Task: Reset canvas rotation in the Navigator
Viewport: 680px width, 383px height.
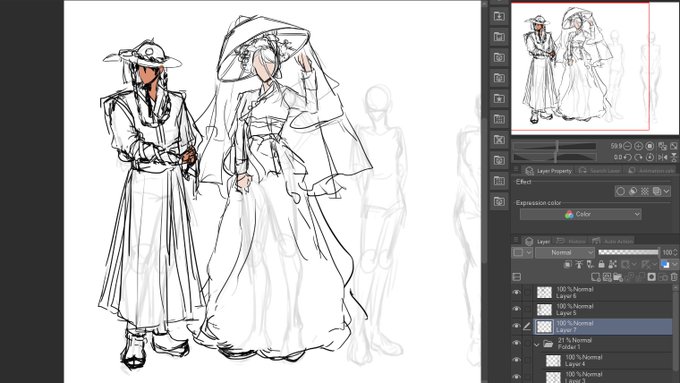Action: coord(650,157)
